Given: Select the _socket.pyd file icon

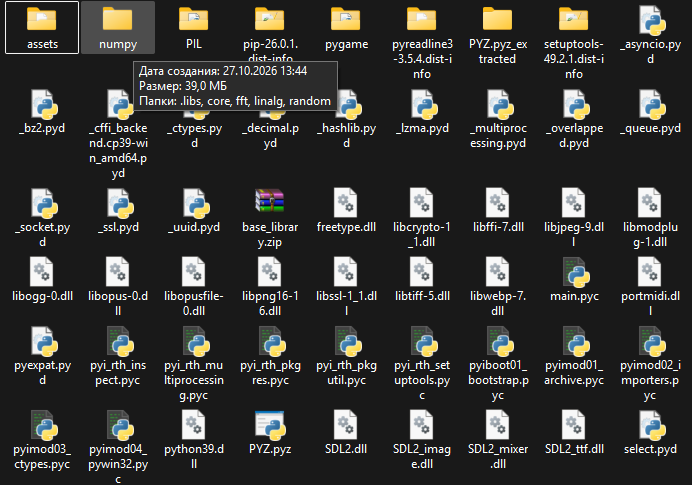Looking at the screenshot, I should 43,203.
